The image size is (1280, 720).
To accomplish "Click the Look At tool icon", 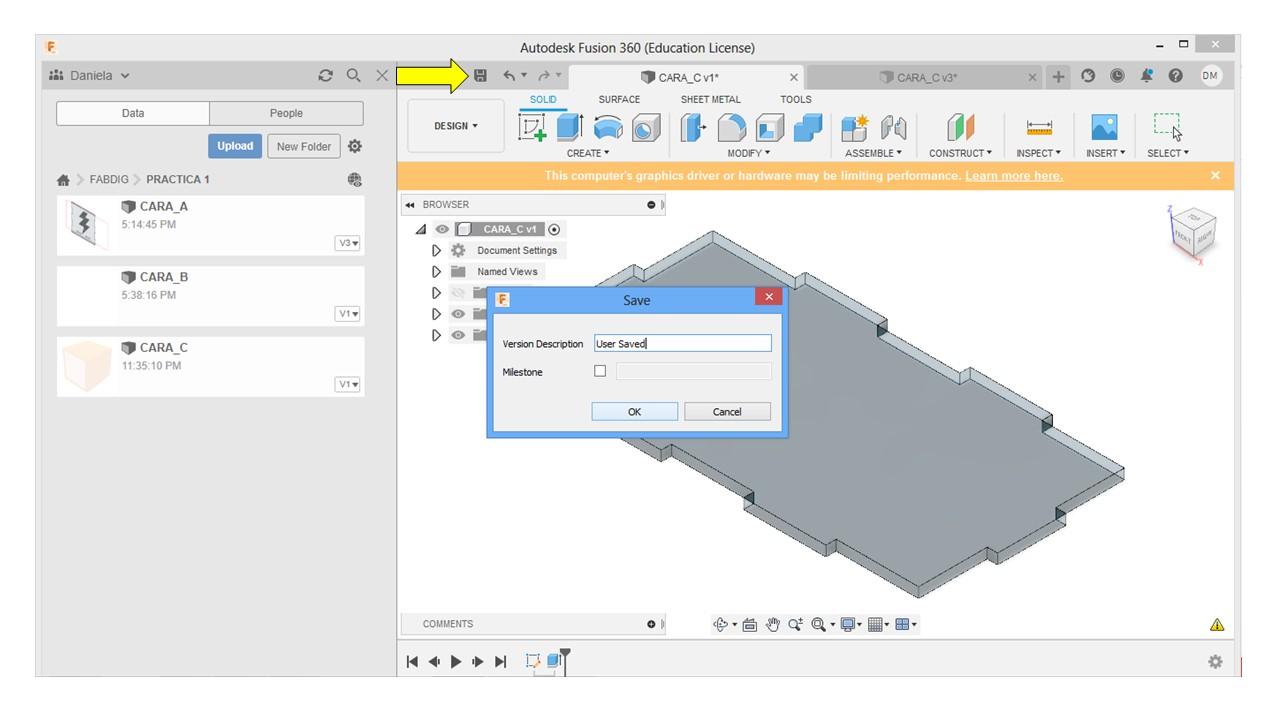I will pos(750,624).
